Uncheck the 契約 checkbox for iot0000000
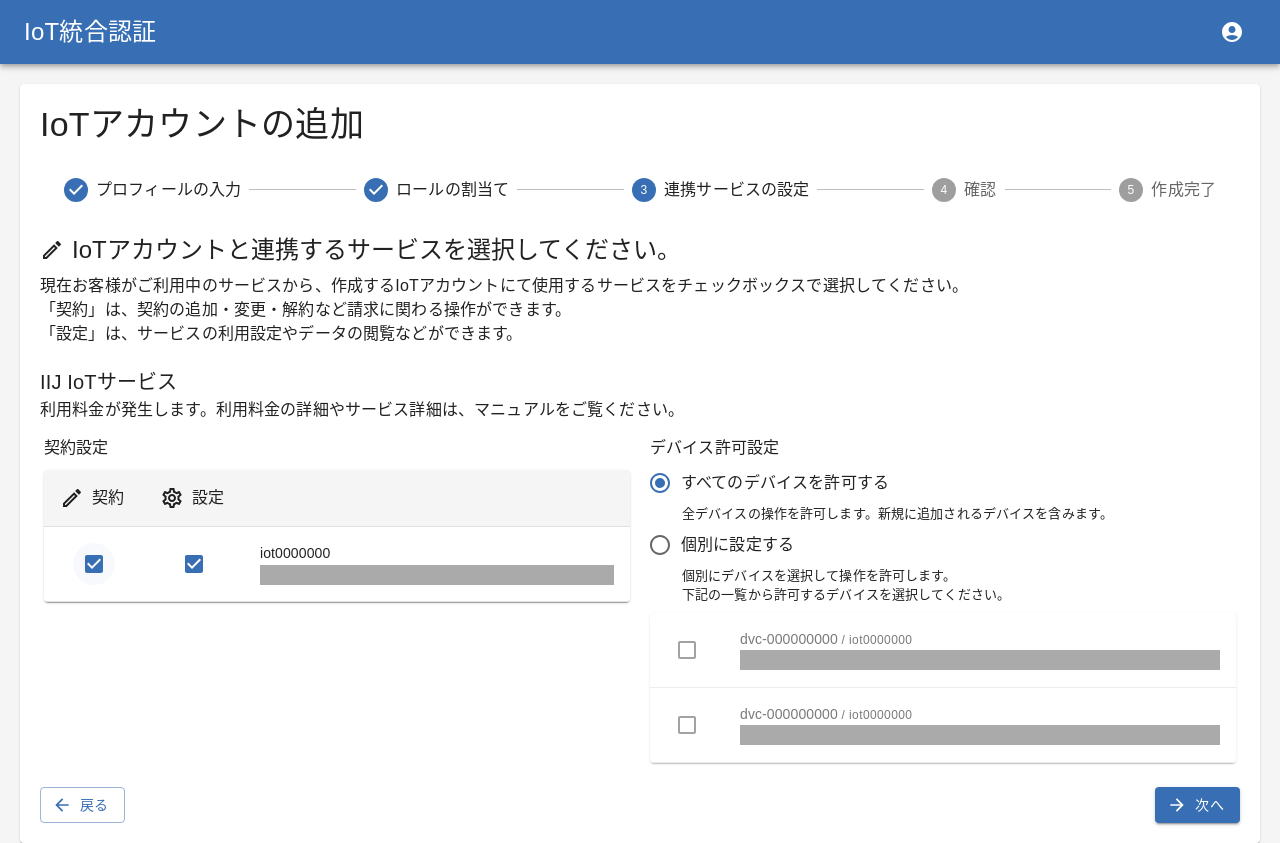 [94, 564]
